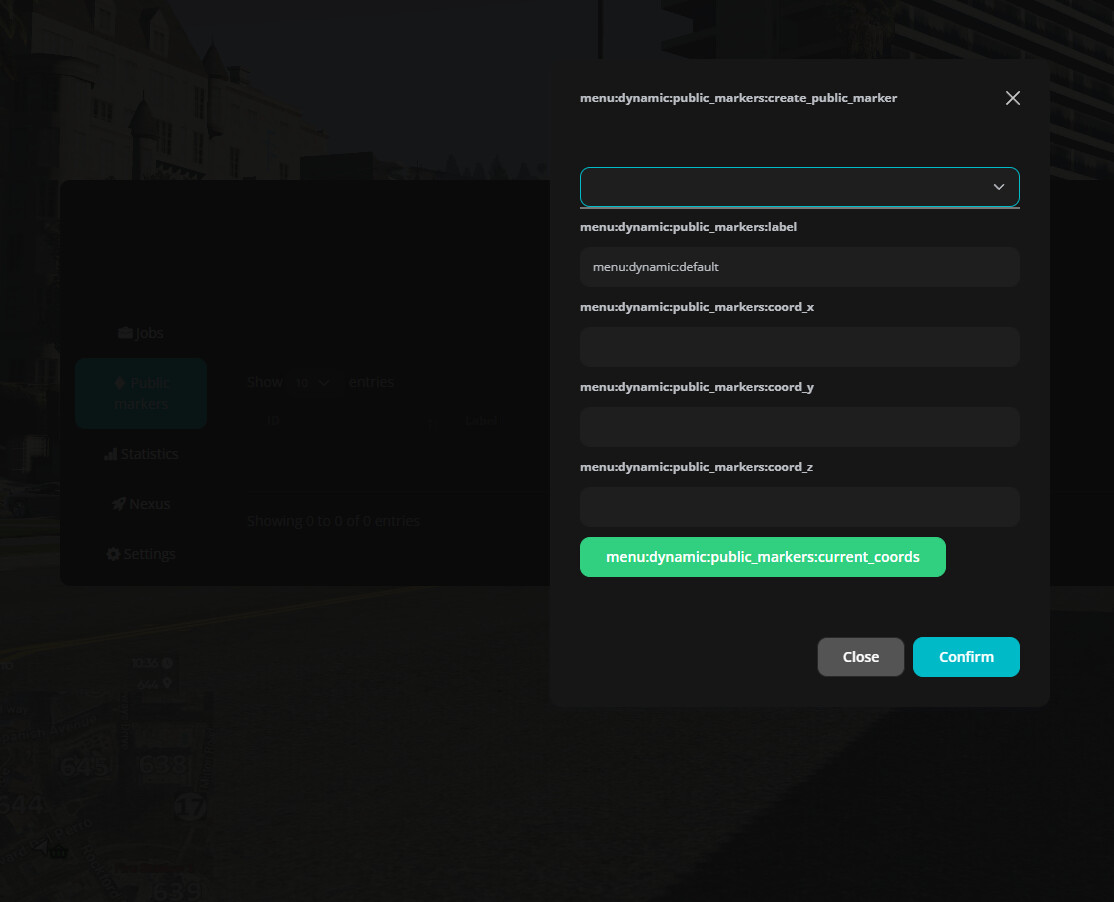Screen dimensions: 1114x902
Task: Sort entries by the ID column
Action: coord(272,420)
